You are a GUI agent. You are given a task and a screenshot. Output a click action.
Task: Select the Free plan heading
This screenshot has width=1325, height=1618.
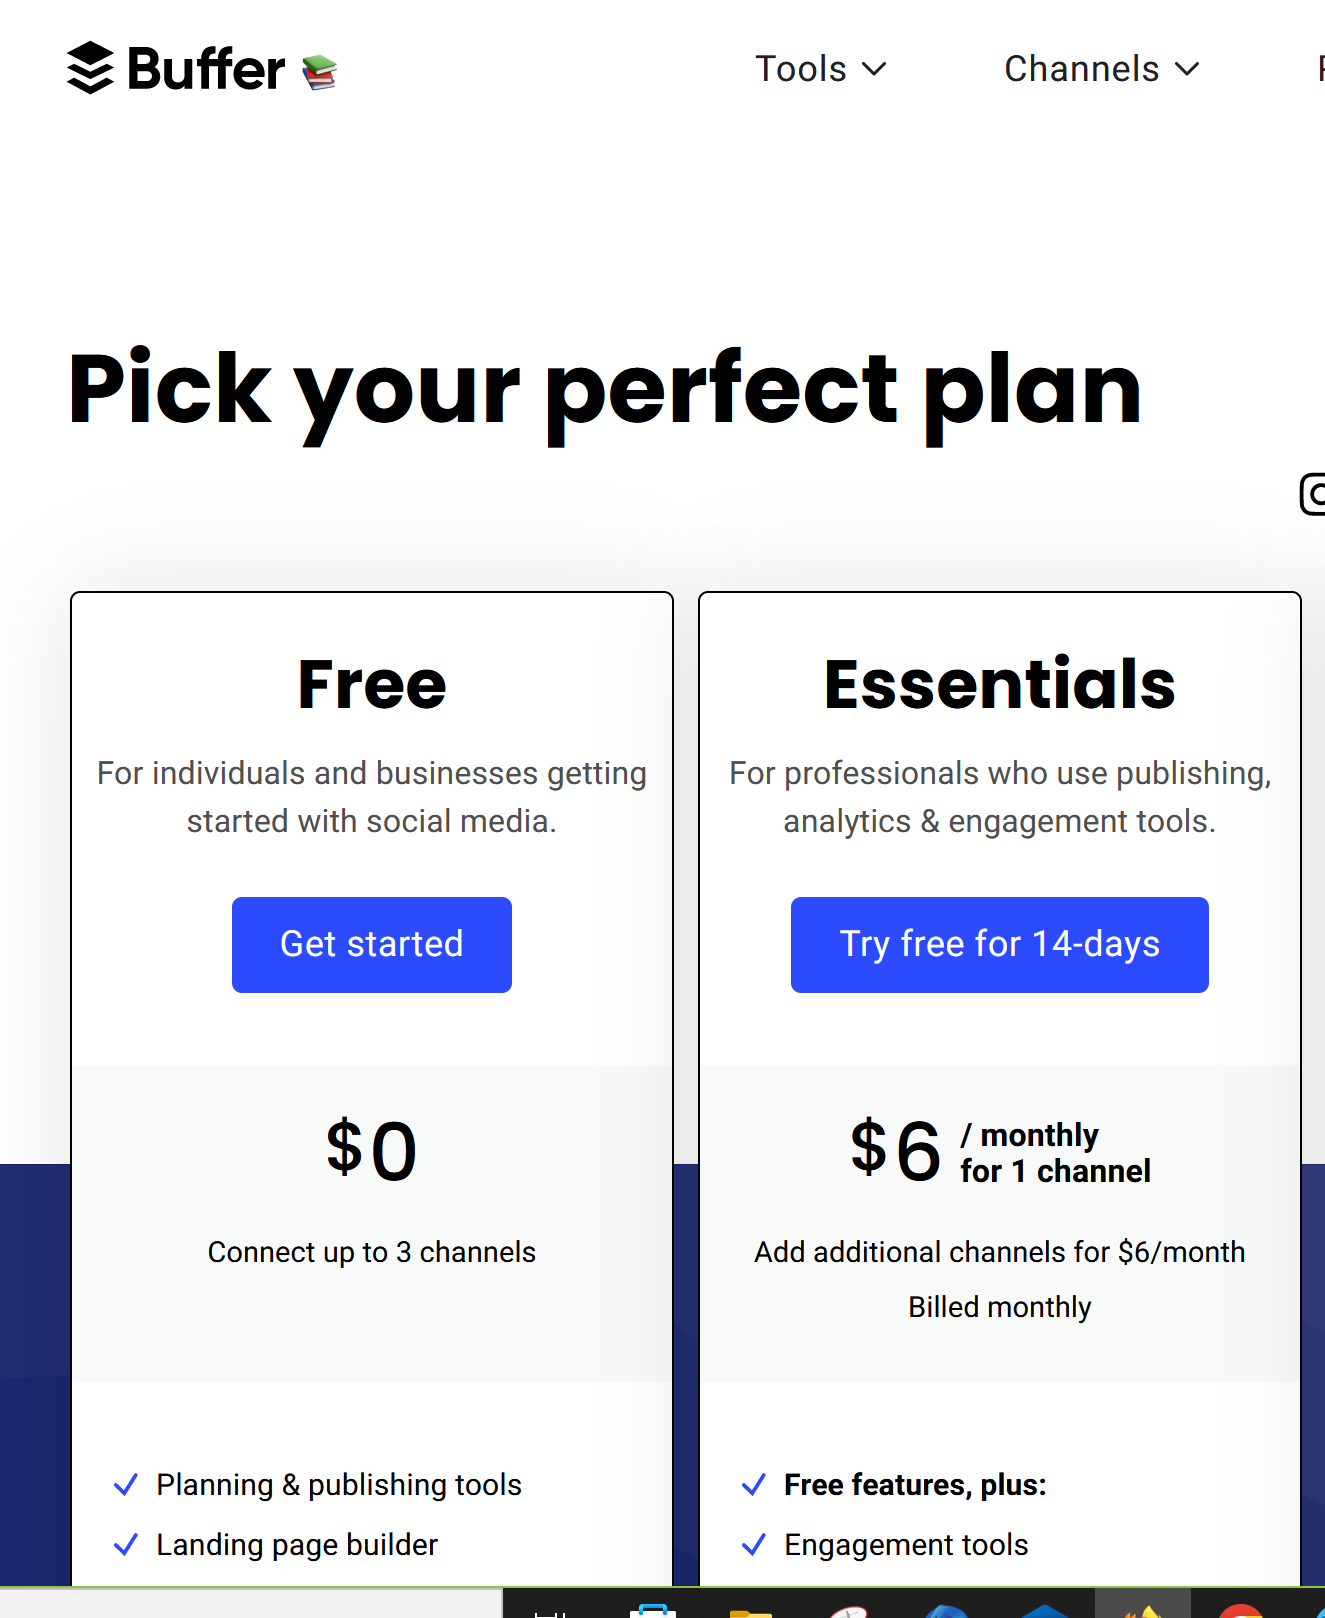pyautogui.click(x=372, y=685)
